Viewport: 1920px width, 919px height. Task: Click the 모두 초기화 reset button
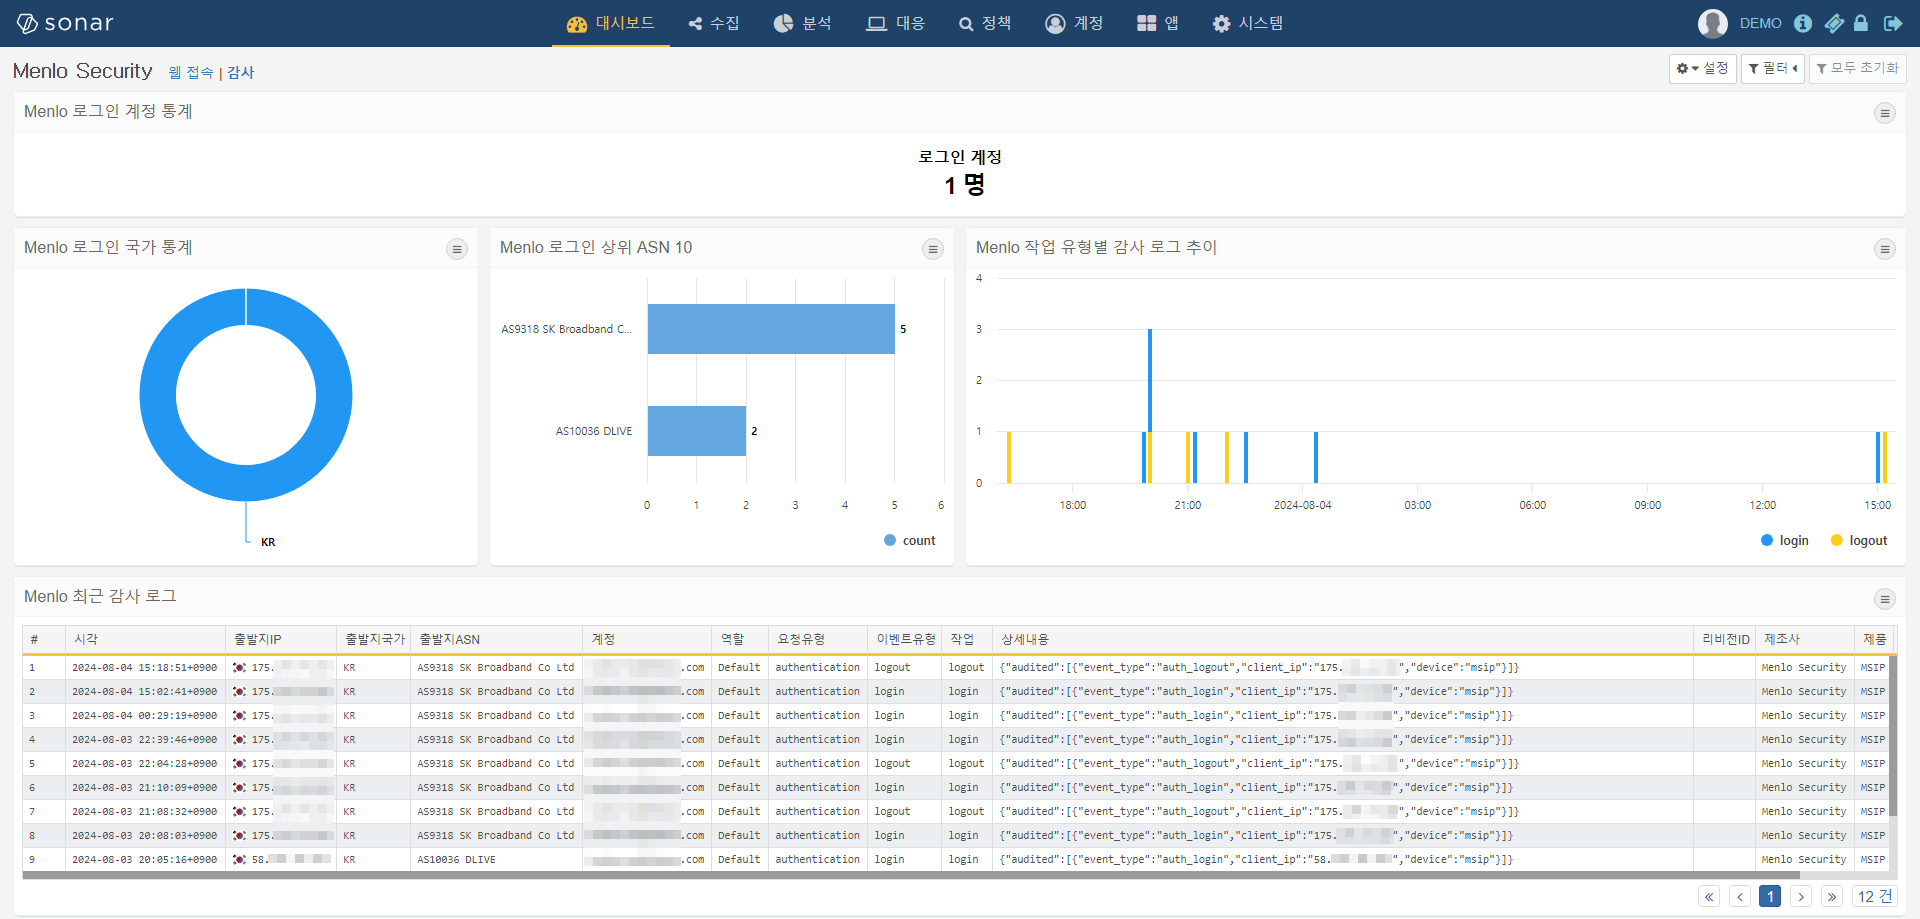coord(1857,68)
